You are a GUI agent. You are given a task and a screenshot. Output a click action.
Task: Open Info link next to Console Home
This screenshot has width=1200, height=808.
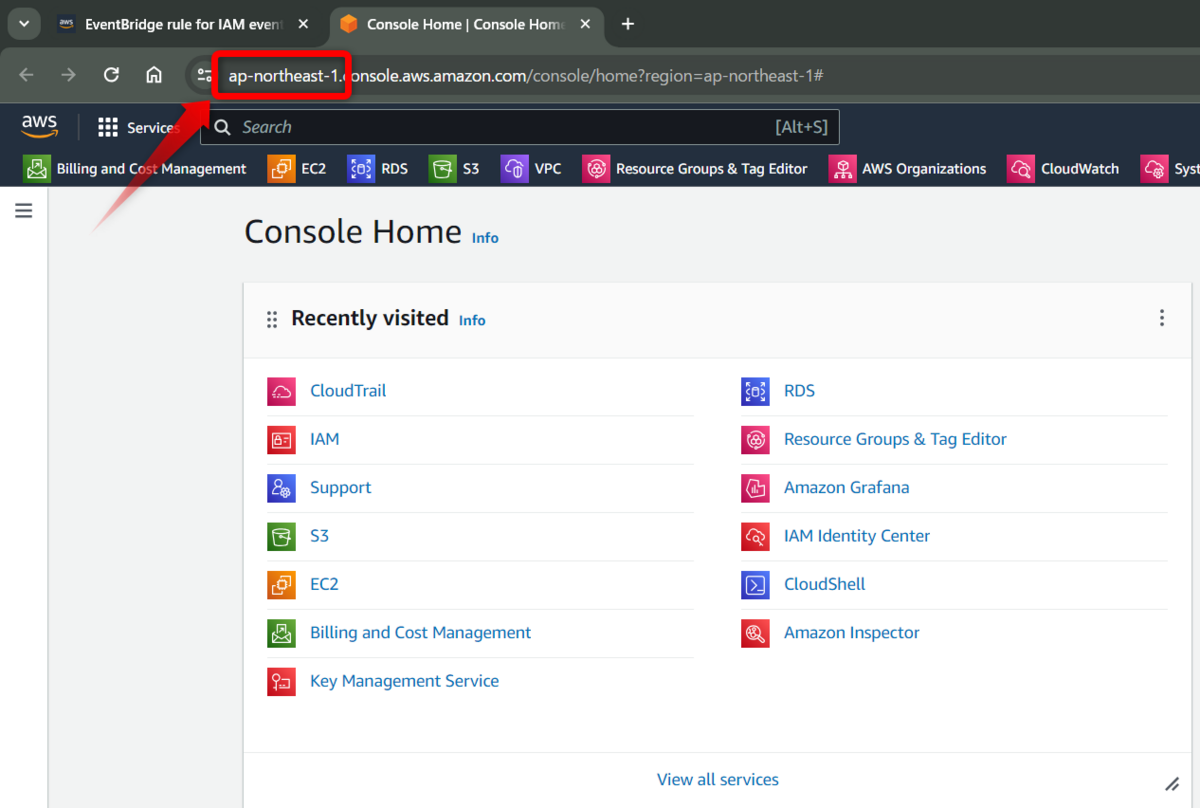tap(485, 238)
